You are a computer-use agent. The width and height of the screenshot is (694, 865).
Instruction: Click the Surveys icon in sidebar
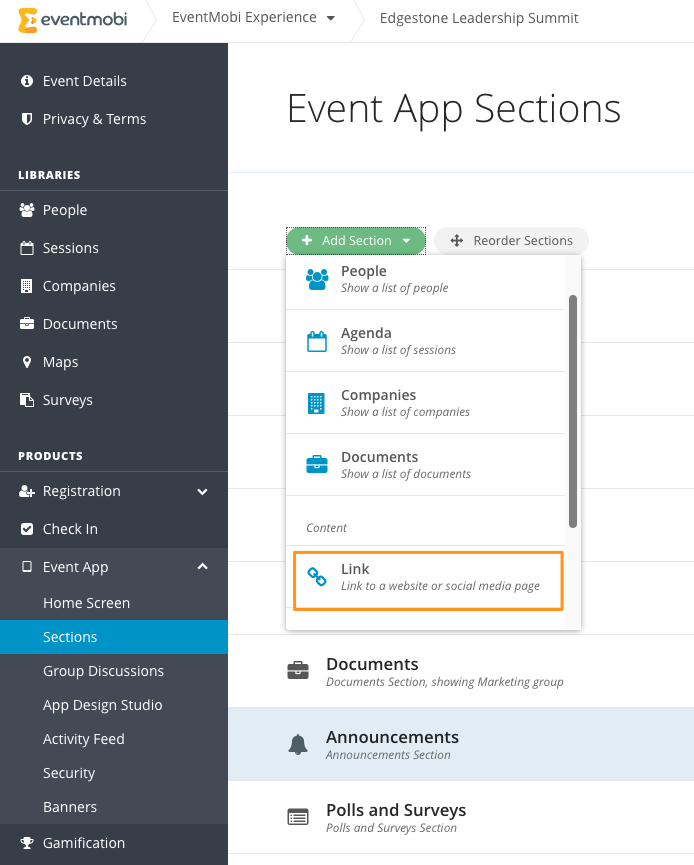26,400
